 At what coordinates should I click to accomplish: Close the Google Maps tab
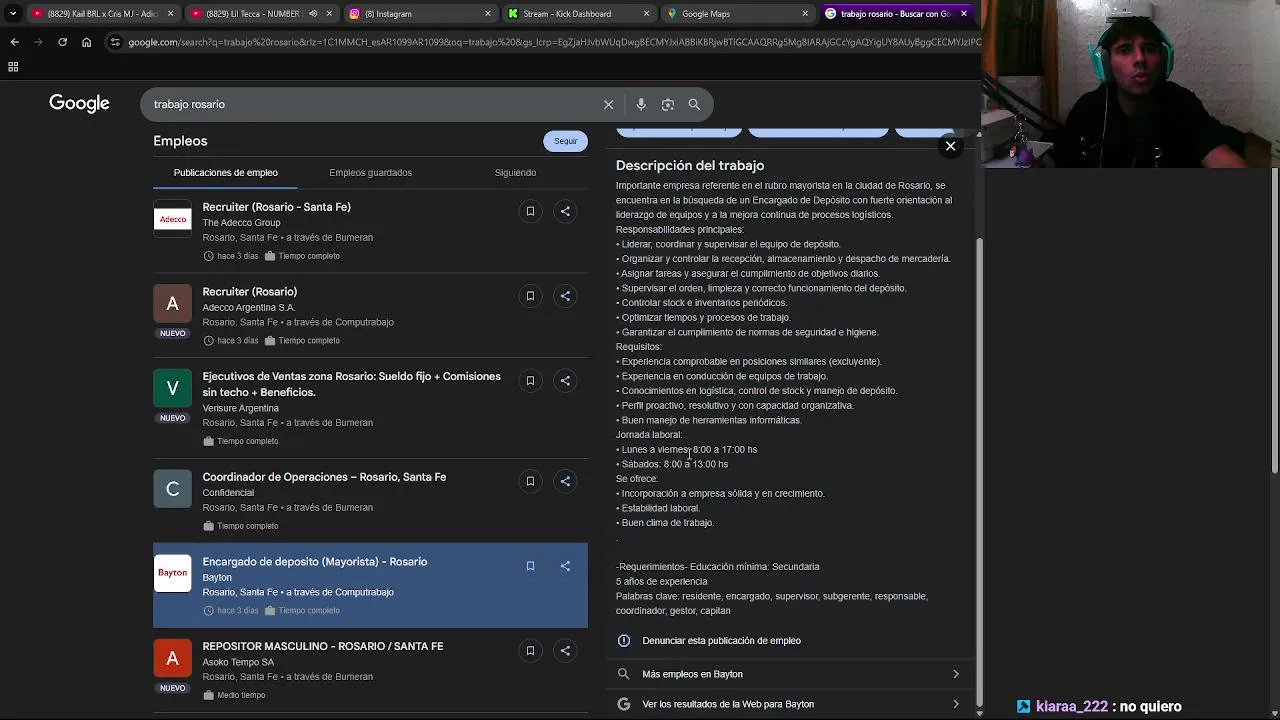(805, 14)
